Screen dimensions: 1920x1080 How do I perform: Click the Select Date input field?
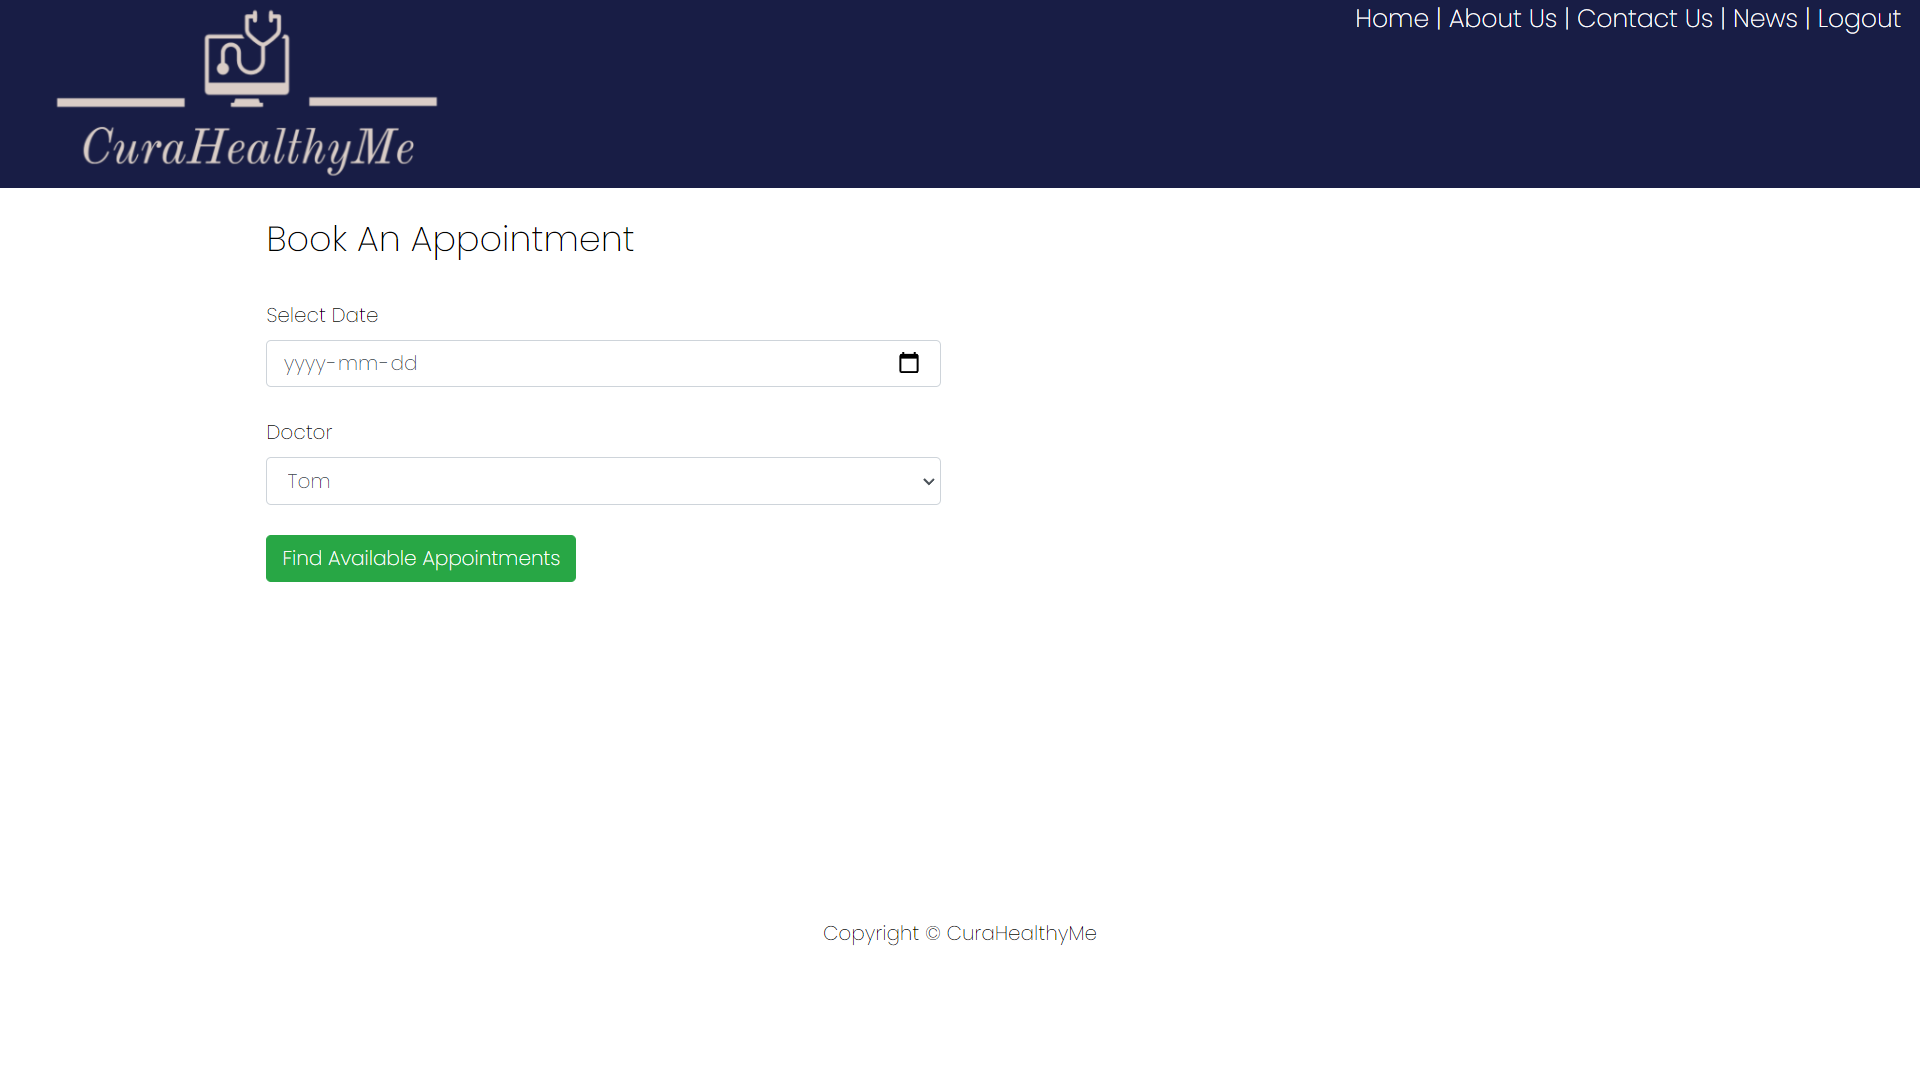pyautogui.click(x=603, y=363)
